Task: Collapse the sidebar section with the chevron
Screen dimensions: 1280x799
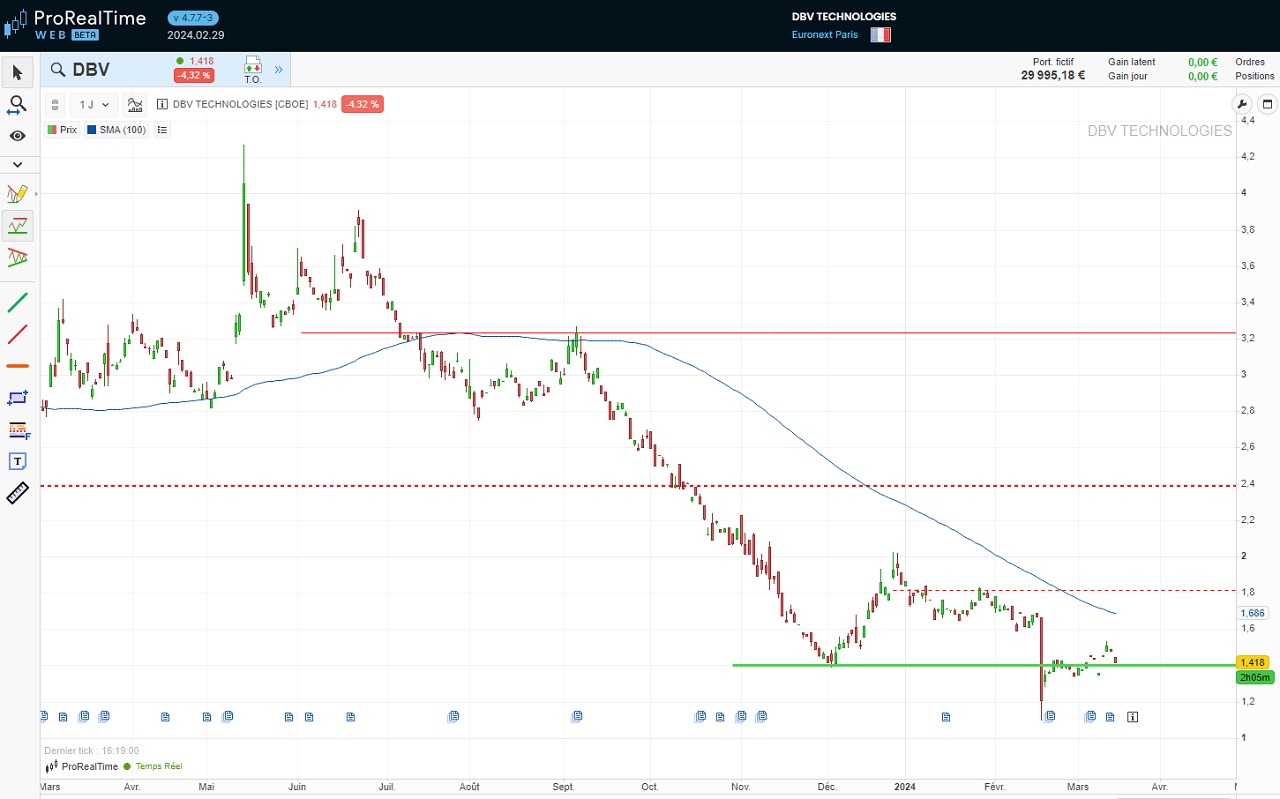Action: pyautogui.click(x=17, y=164)
